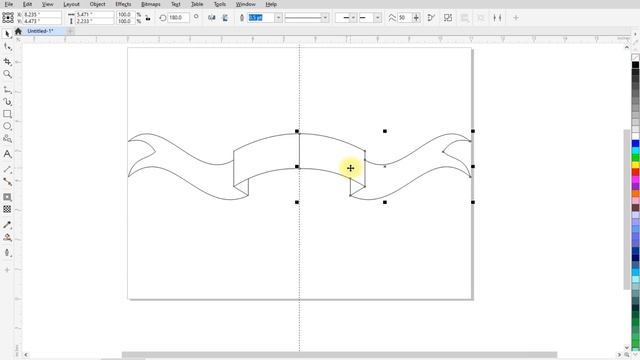
Task: Open the Effects menu
Action: [123, 4]
